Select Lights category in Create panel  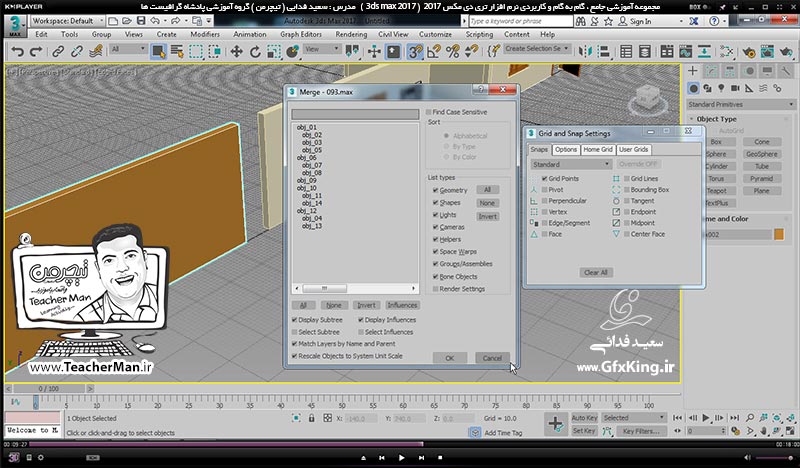pos(721,88)
